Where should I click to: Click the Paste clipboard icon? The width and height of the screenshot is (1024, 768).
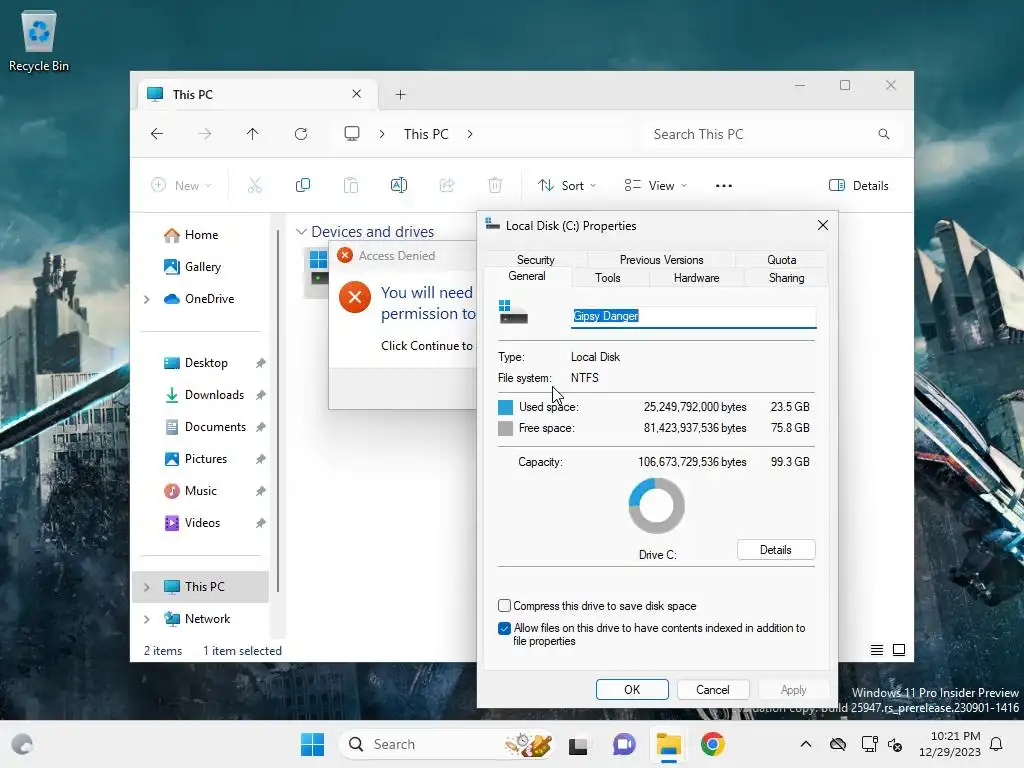tap(351, 185)
